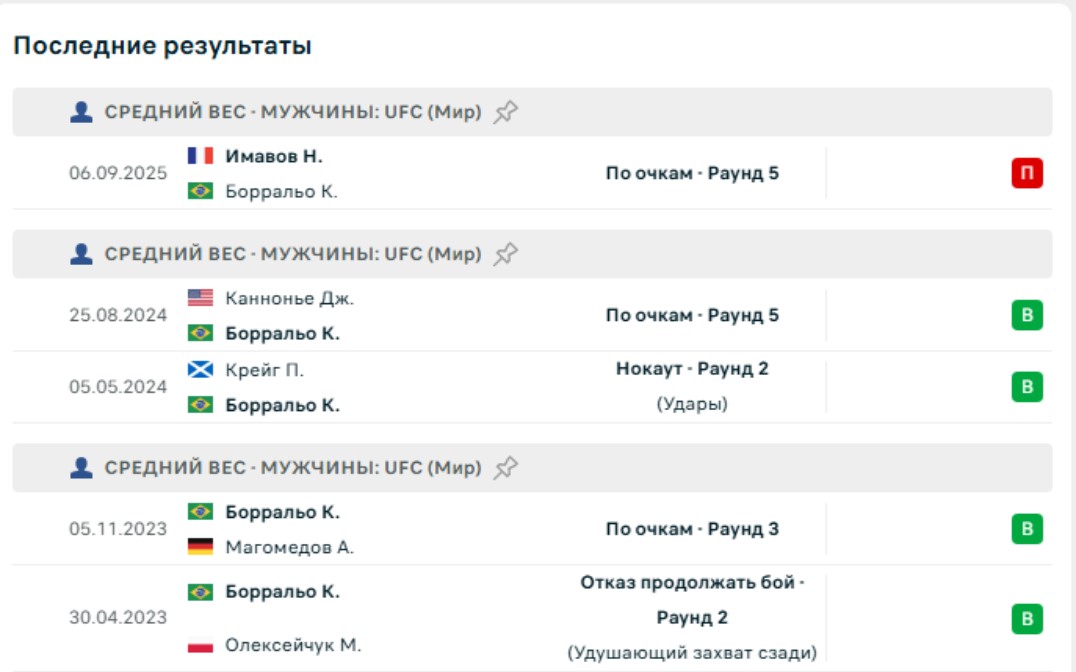The height and width of the screenshot is (672, 1076).
Task: Open fighter Имавов Н. profile
Action: point(274,156)
